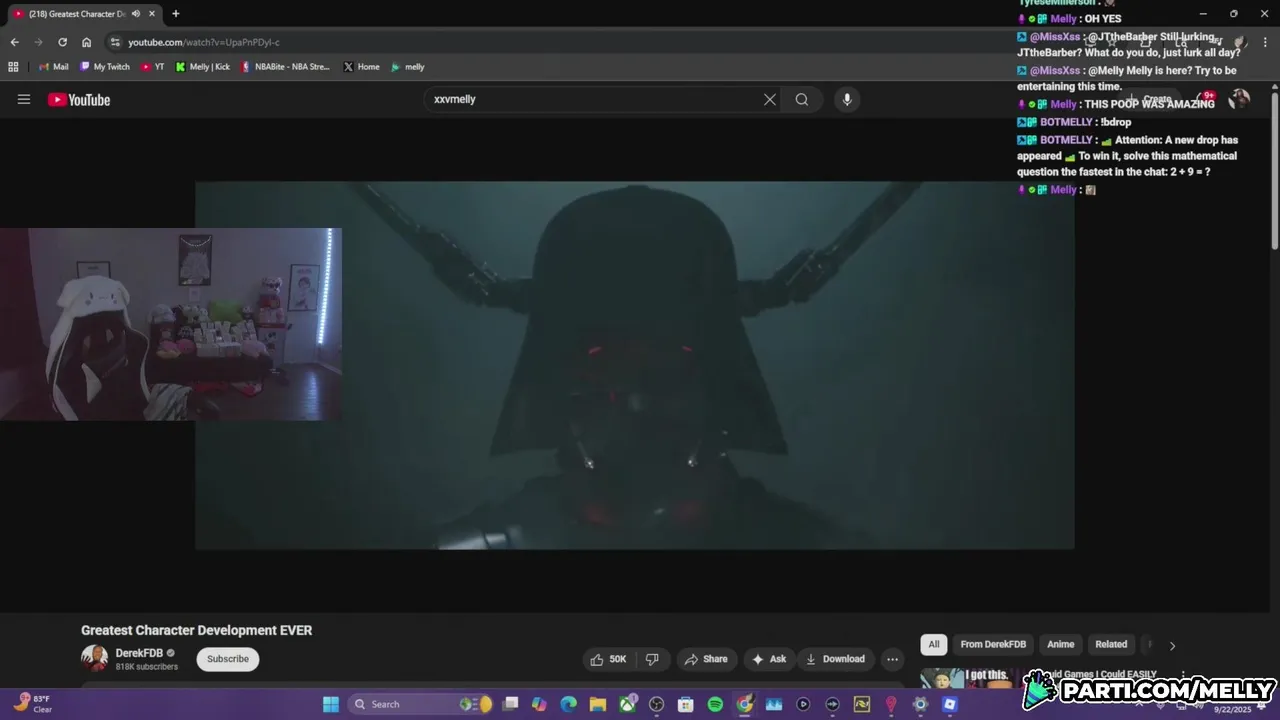This screenshot has width=1280, height=720.
Task: Open Xbox app from taskbar
Action: tap(627, 704)
